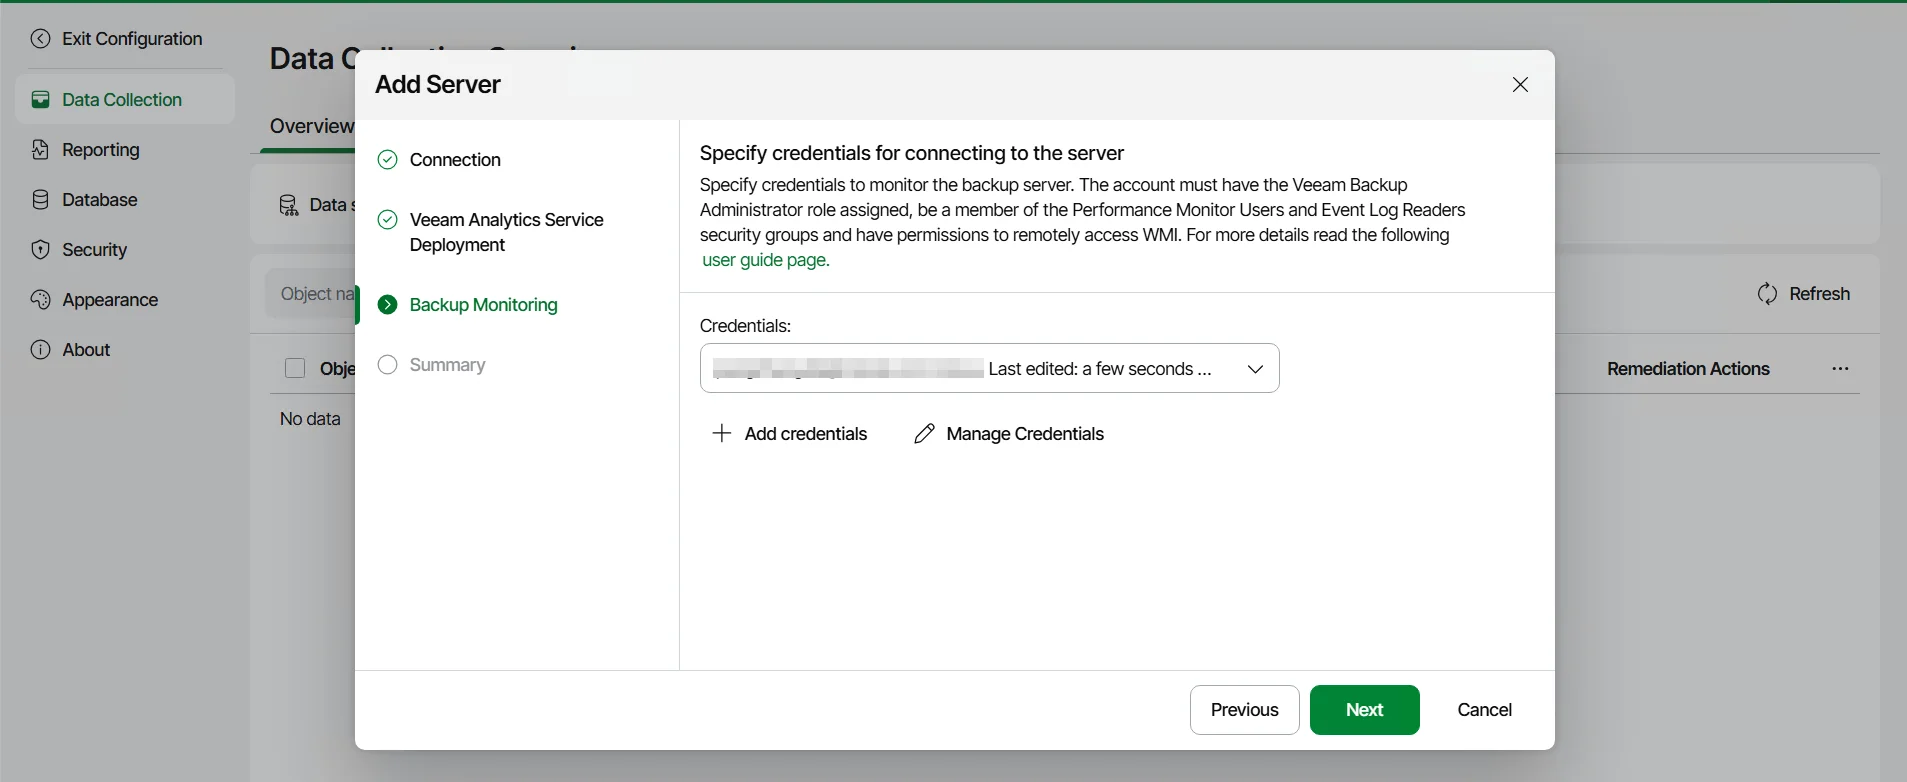The image size is (1907, 782).
Task: Click the Reporting sidebar icon
Action: [40, 150]
